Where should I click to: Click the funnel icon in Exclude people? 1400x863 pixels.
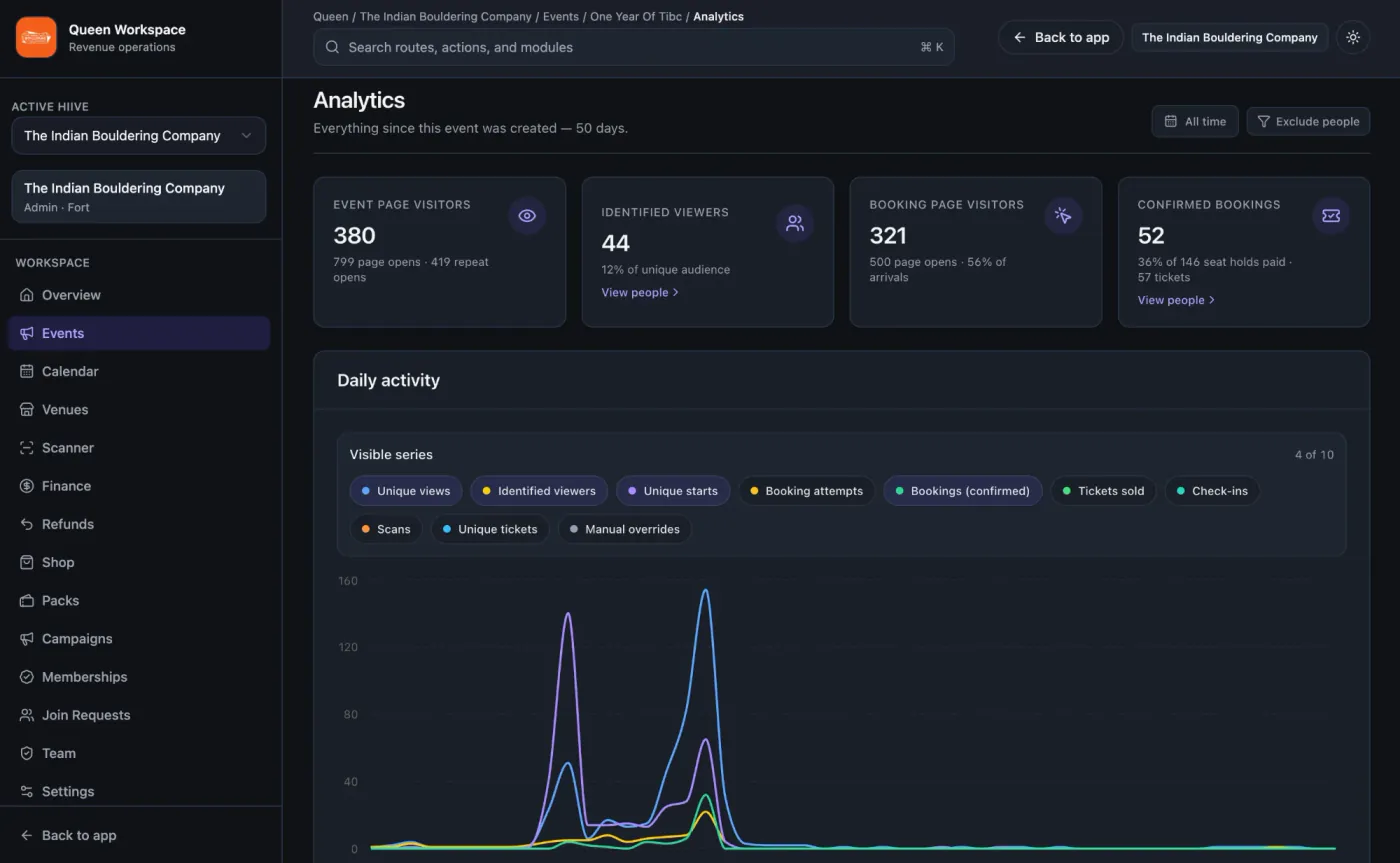[1264, 121]
